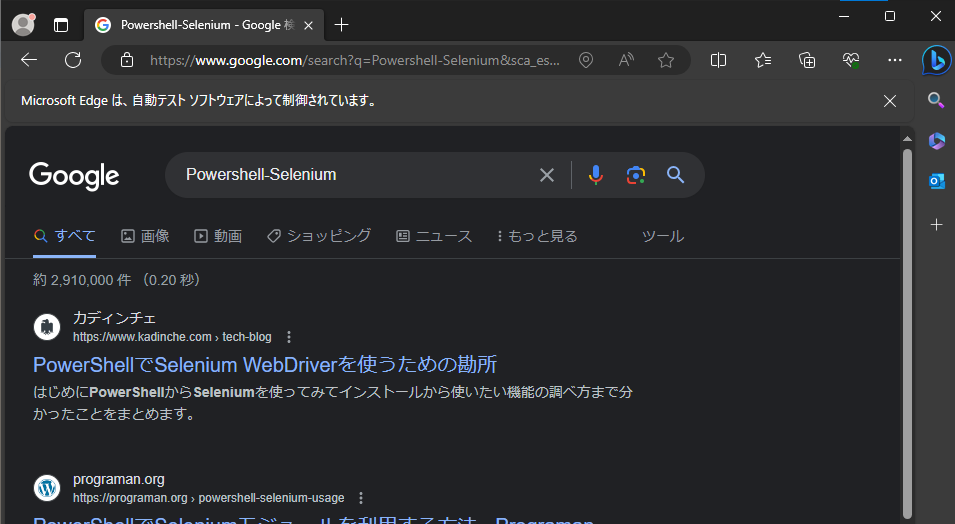Viewport: 955px width, 524px height.
Task: Open the Collections panel
Action: pyautogui.click(x=807, y=60)
